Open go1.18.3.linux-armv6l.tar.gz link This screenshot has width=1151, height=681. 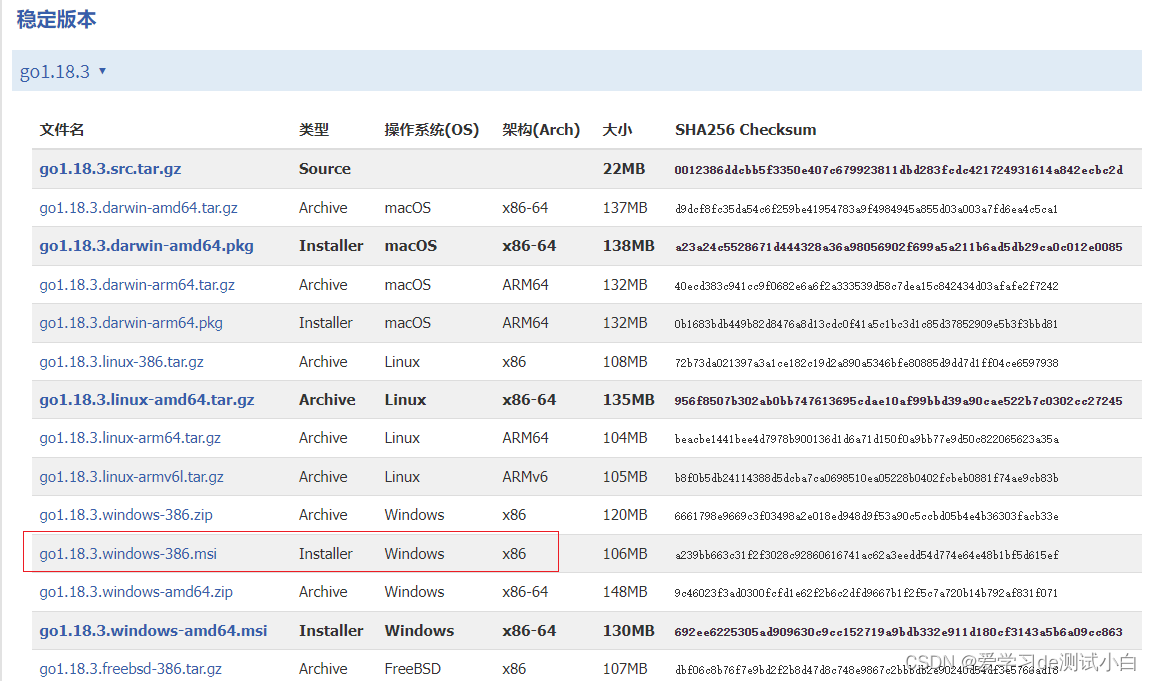(x=131, y=477)
